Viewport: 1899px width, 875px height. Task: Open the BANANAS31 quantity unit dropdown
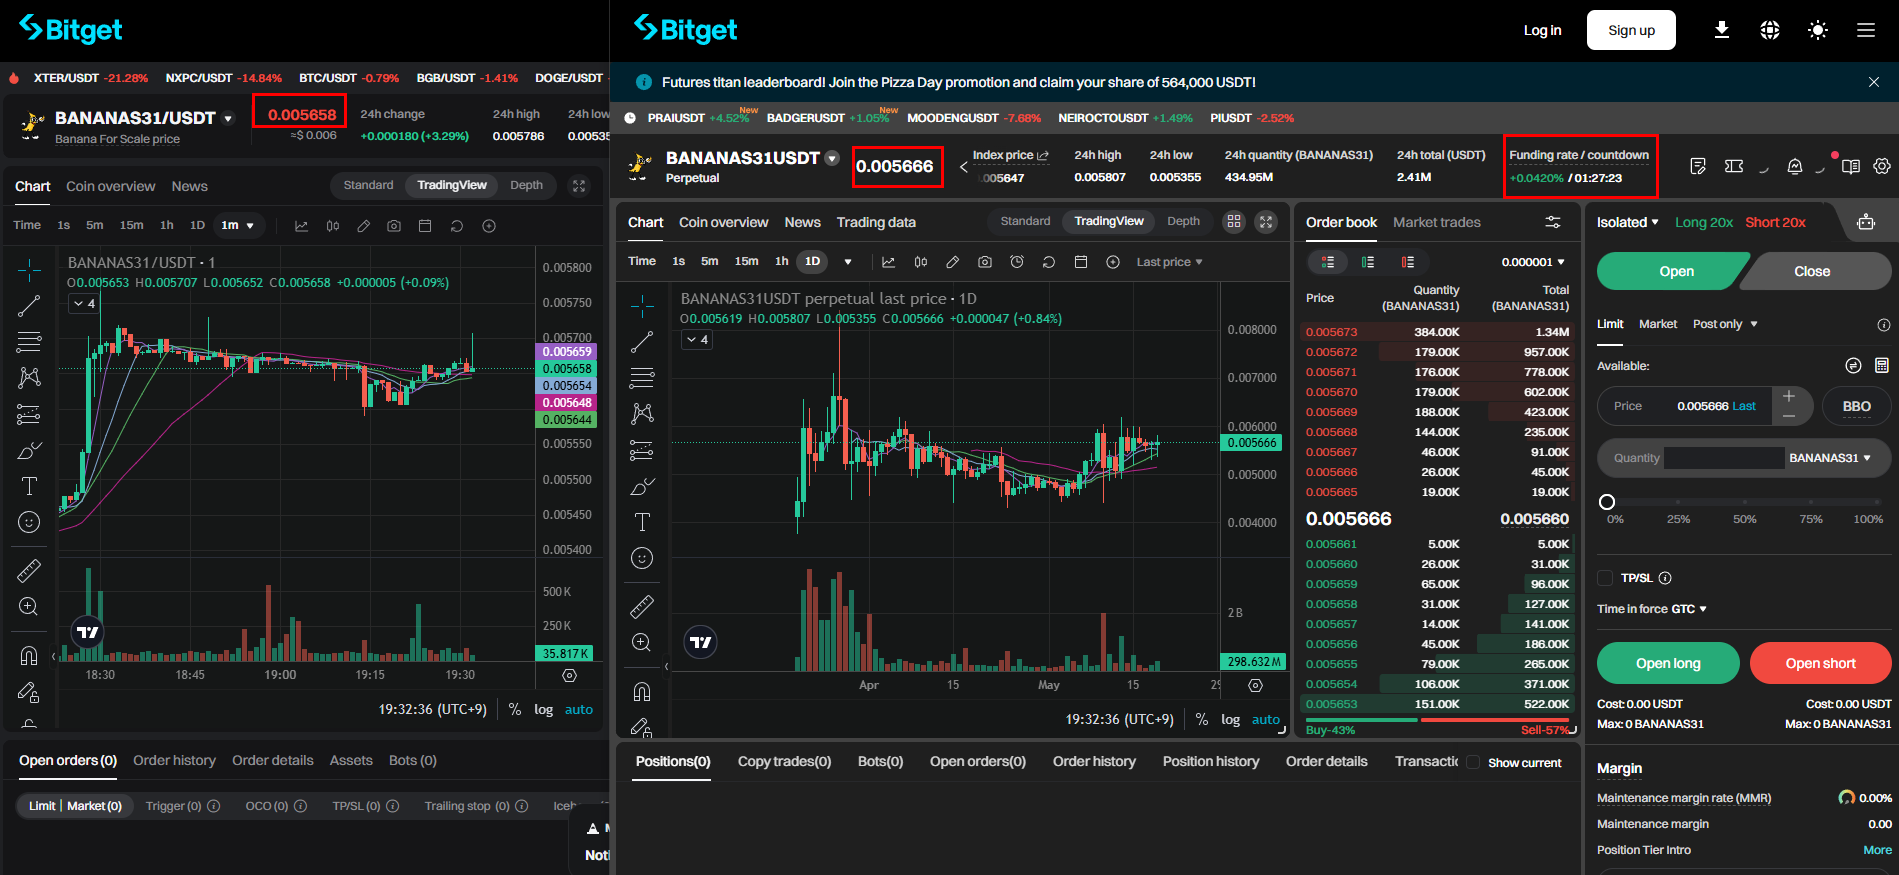tap(1830, 458)
